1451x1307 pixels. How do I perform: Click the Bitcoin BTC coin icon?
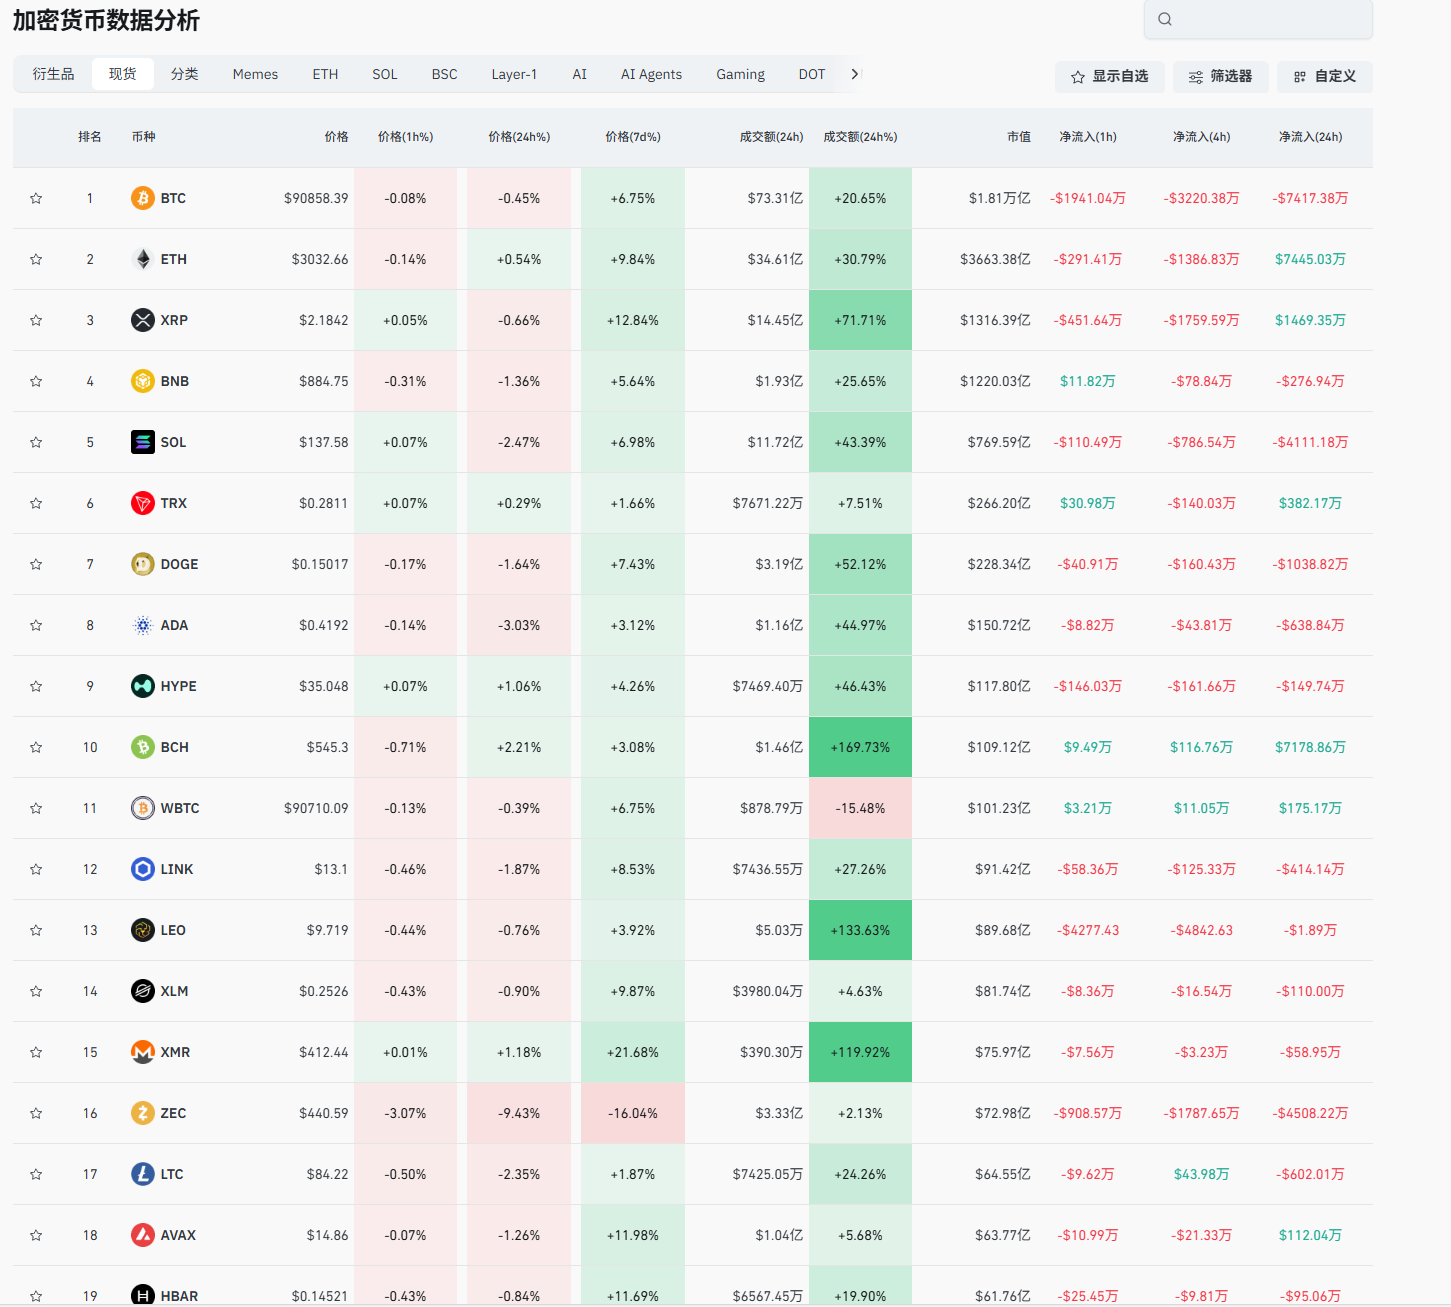tap(143, 198)
